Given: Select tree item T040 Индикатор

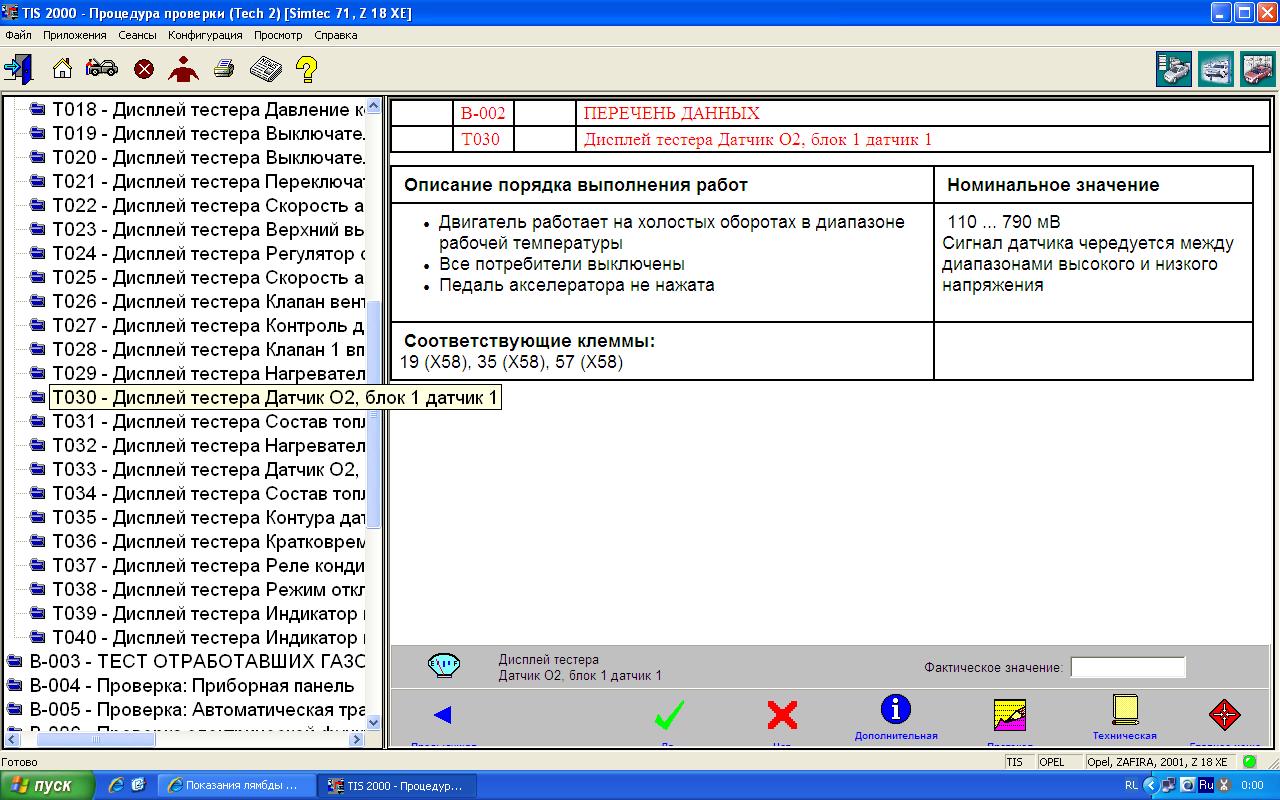Looking at the screenshot, I should [x=209, y=638].
